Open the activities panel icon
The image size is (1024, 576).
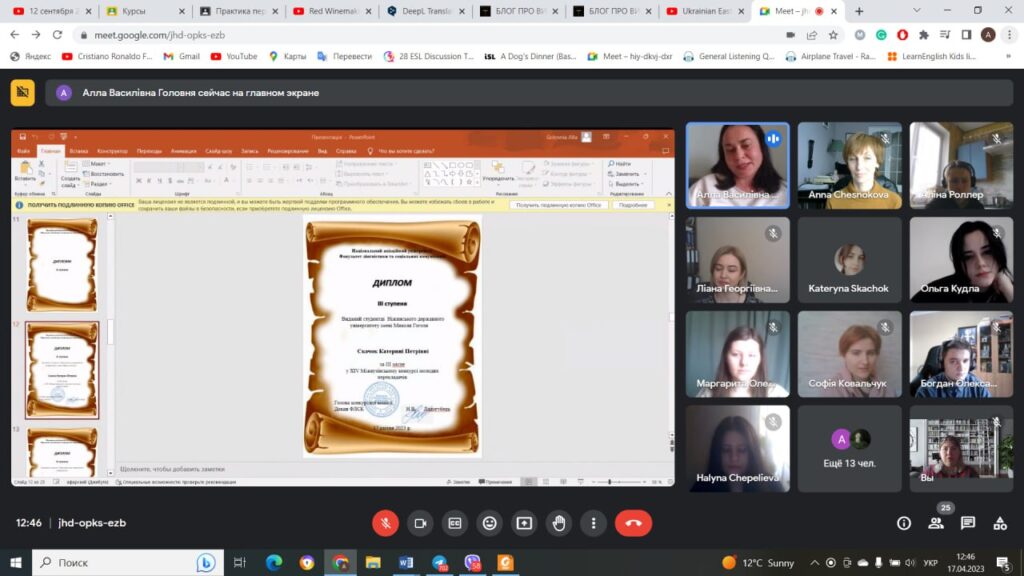(1000, 523)
